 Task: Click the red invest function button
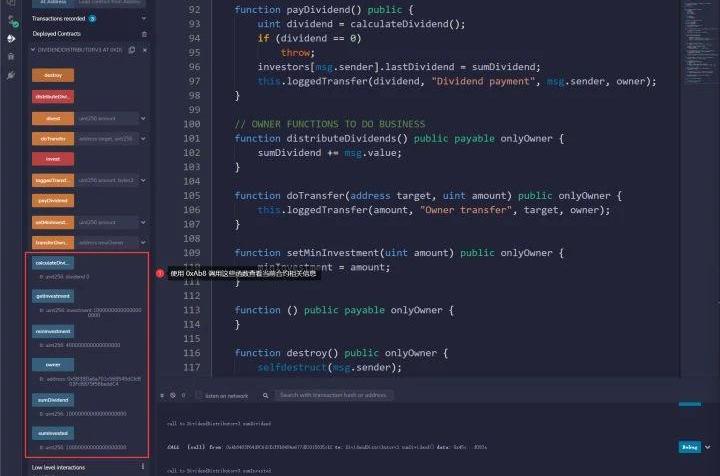point(52,159)
